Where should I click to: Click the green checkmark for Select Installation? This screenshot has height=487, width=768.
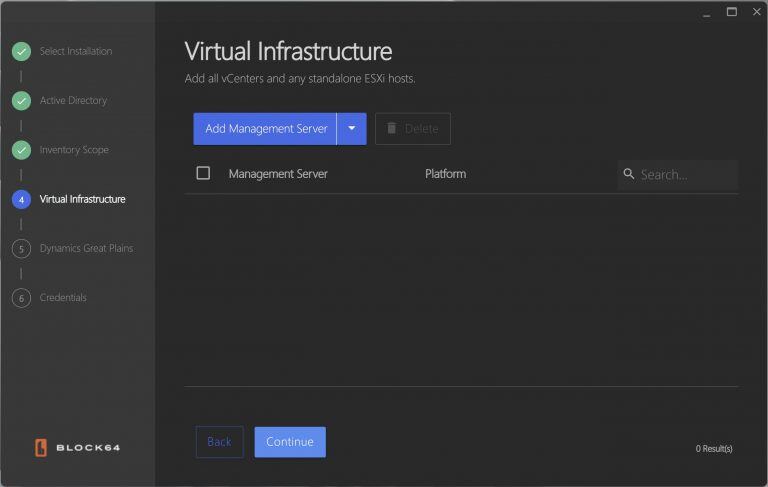[21, 51]
